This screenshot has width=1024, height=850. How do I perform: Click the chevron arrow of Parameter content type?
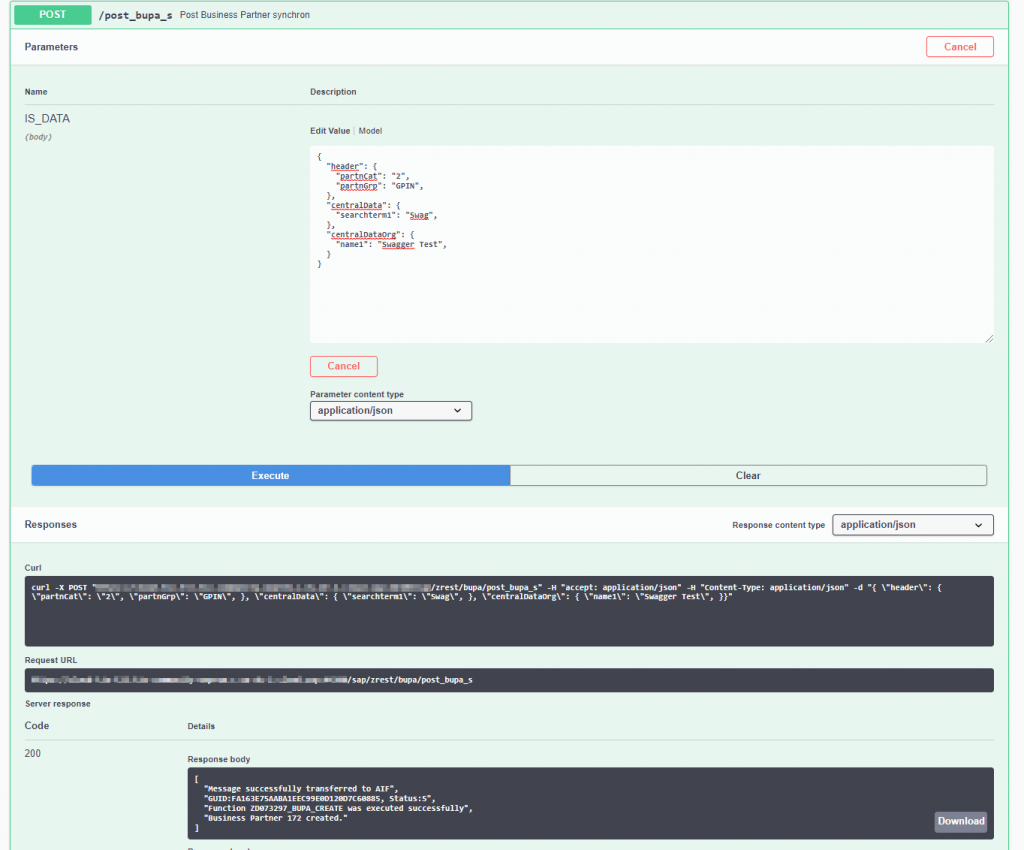pyautogui.click(x=457, y=411)
